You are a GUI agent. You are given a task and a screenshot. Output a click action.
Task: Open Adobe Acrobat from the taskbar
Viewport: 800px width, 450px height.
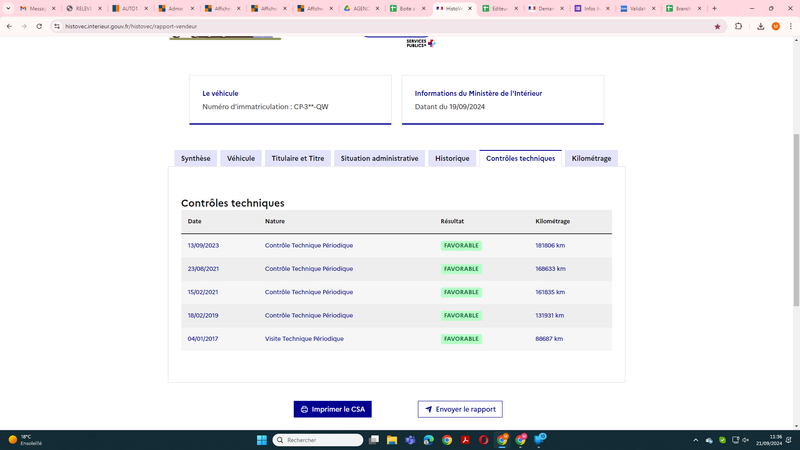(465, 440)
